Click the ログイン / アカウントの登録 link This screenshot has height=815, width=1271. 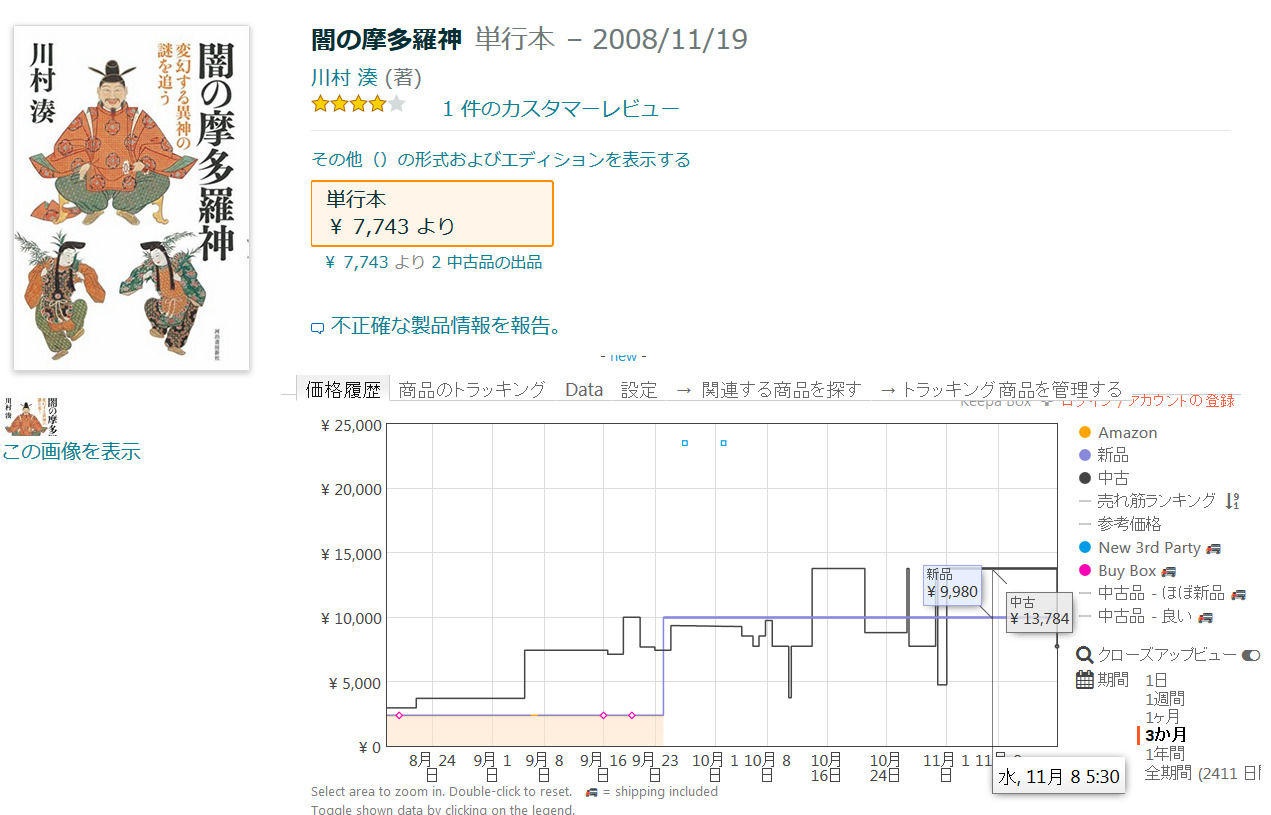click(1147, 401)
